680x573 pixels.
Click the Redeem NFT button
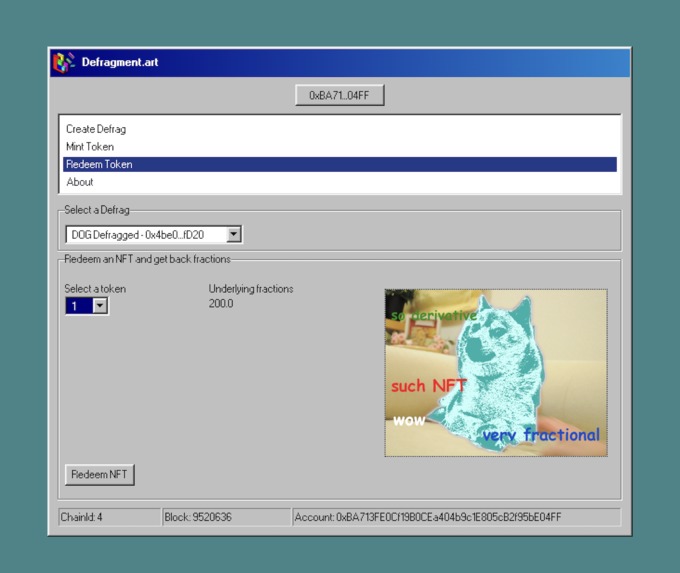(x=99, y=475)
